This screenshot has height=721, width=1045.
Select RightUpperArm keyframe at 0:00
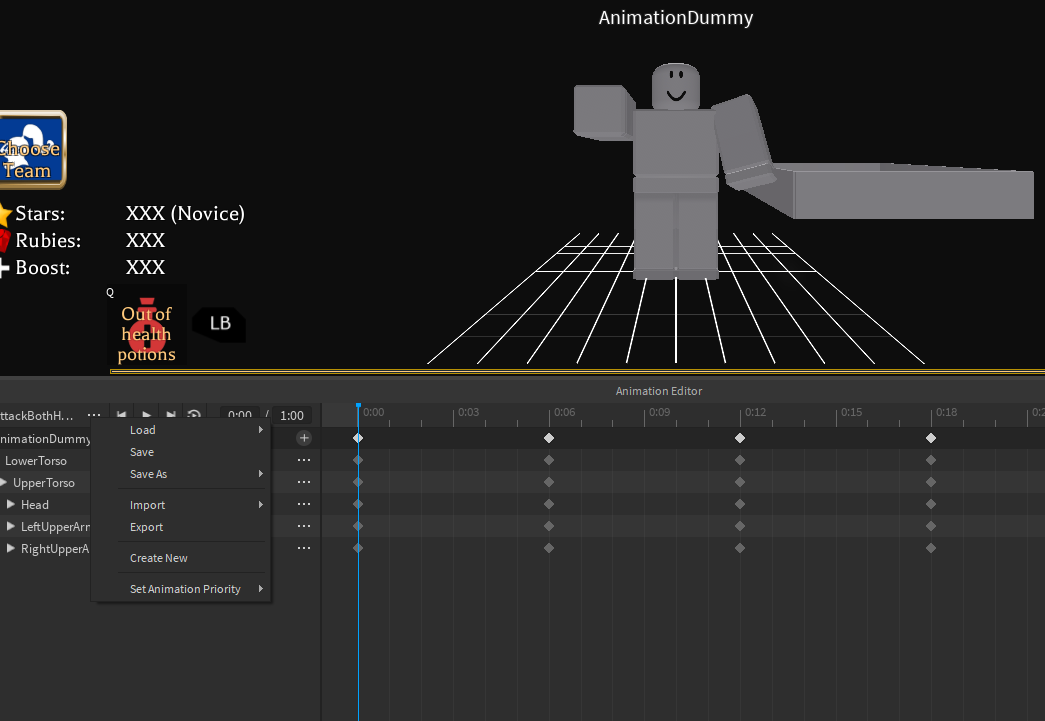(x=358, y=548)
